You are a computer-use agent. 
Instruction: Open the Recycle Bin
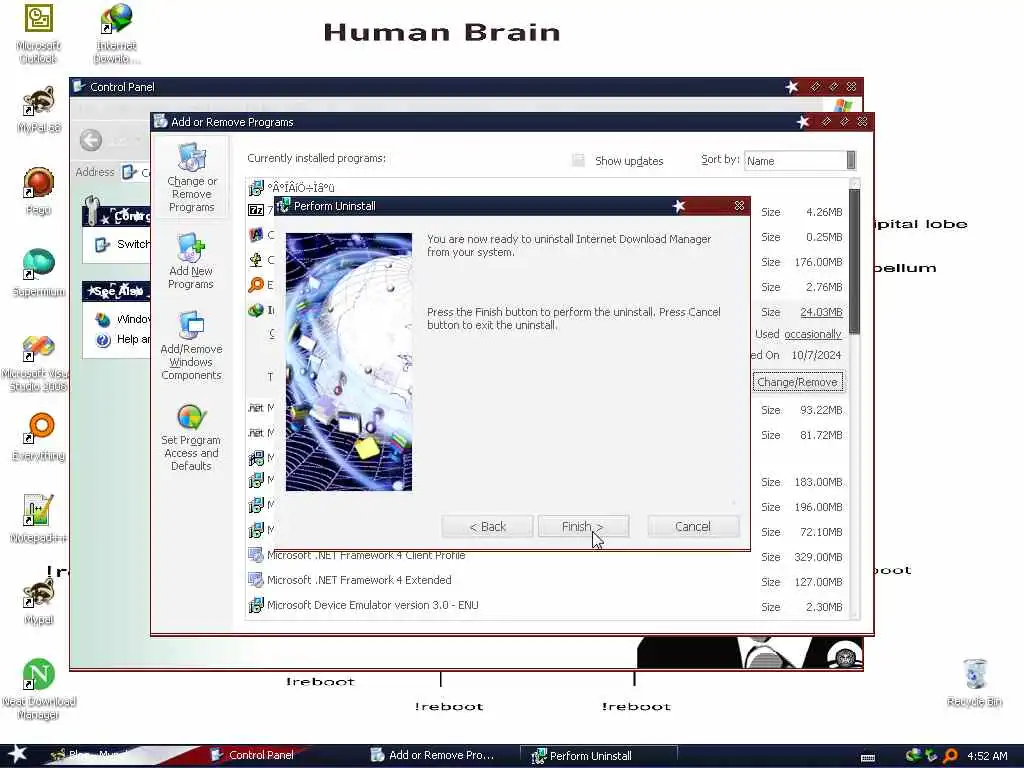click(x=974, y=683)
